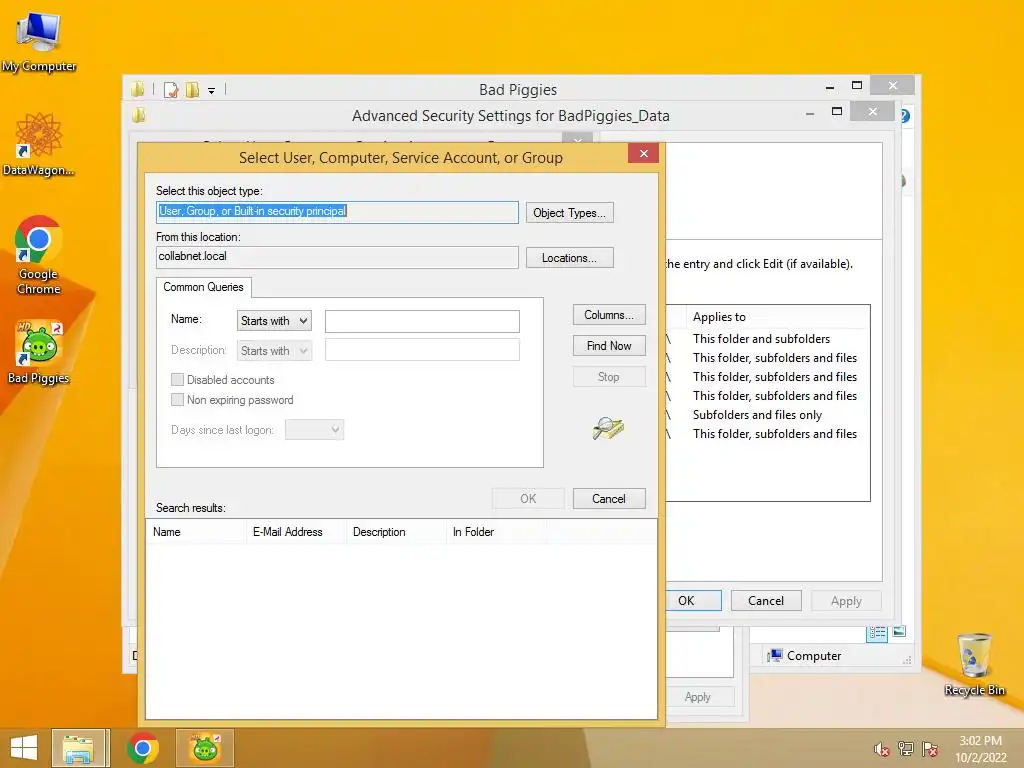Open File Explorer in the taskbar
Image resolution: width=1024 pixels, height=768 pixels.
click(78, 748)
